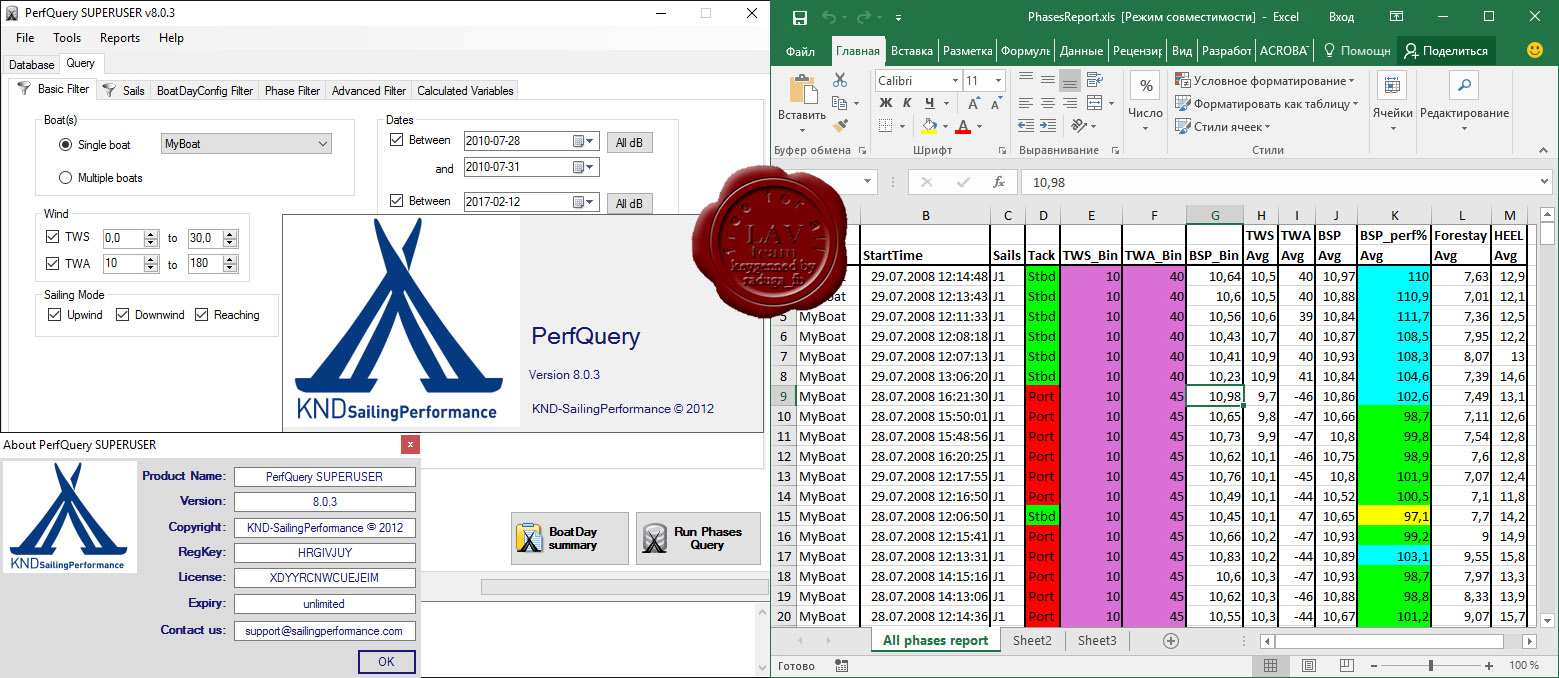This screenshot has width=1559, height=678.
Task: Click the BoatDay summary button
Action: click(x=570, y=538)
